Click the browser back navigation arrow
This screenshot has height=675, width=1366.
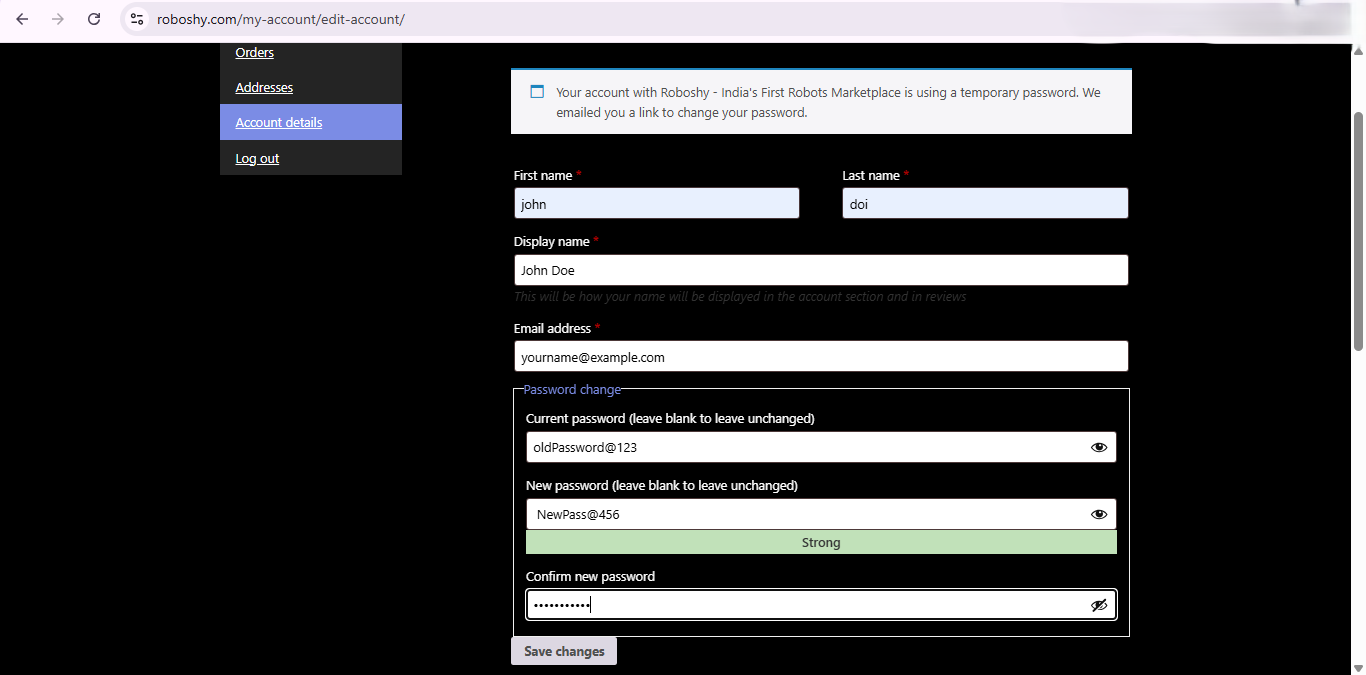coord(22,18)
